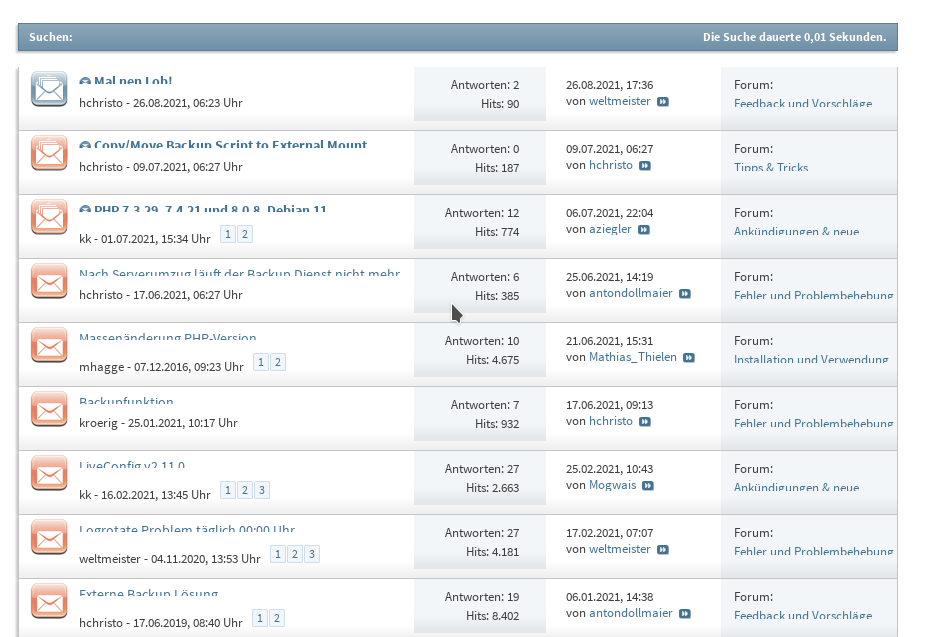Viewport: 927px width, 637px height.
Task: Open Mogwais user profile
Action: pos(612,485)
